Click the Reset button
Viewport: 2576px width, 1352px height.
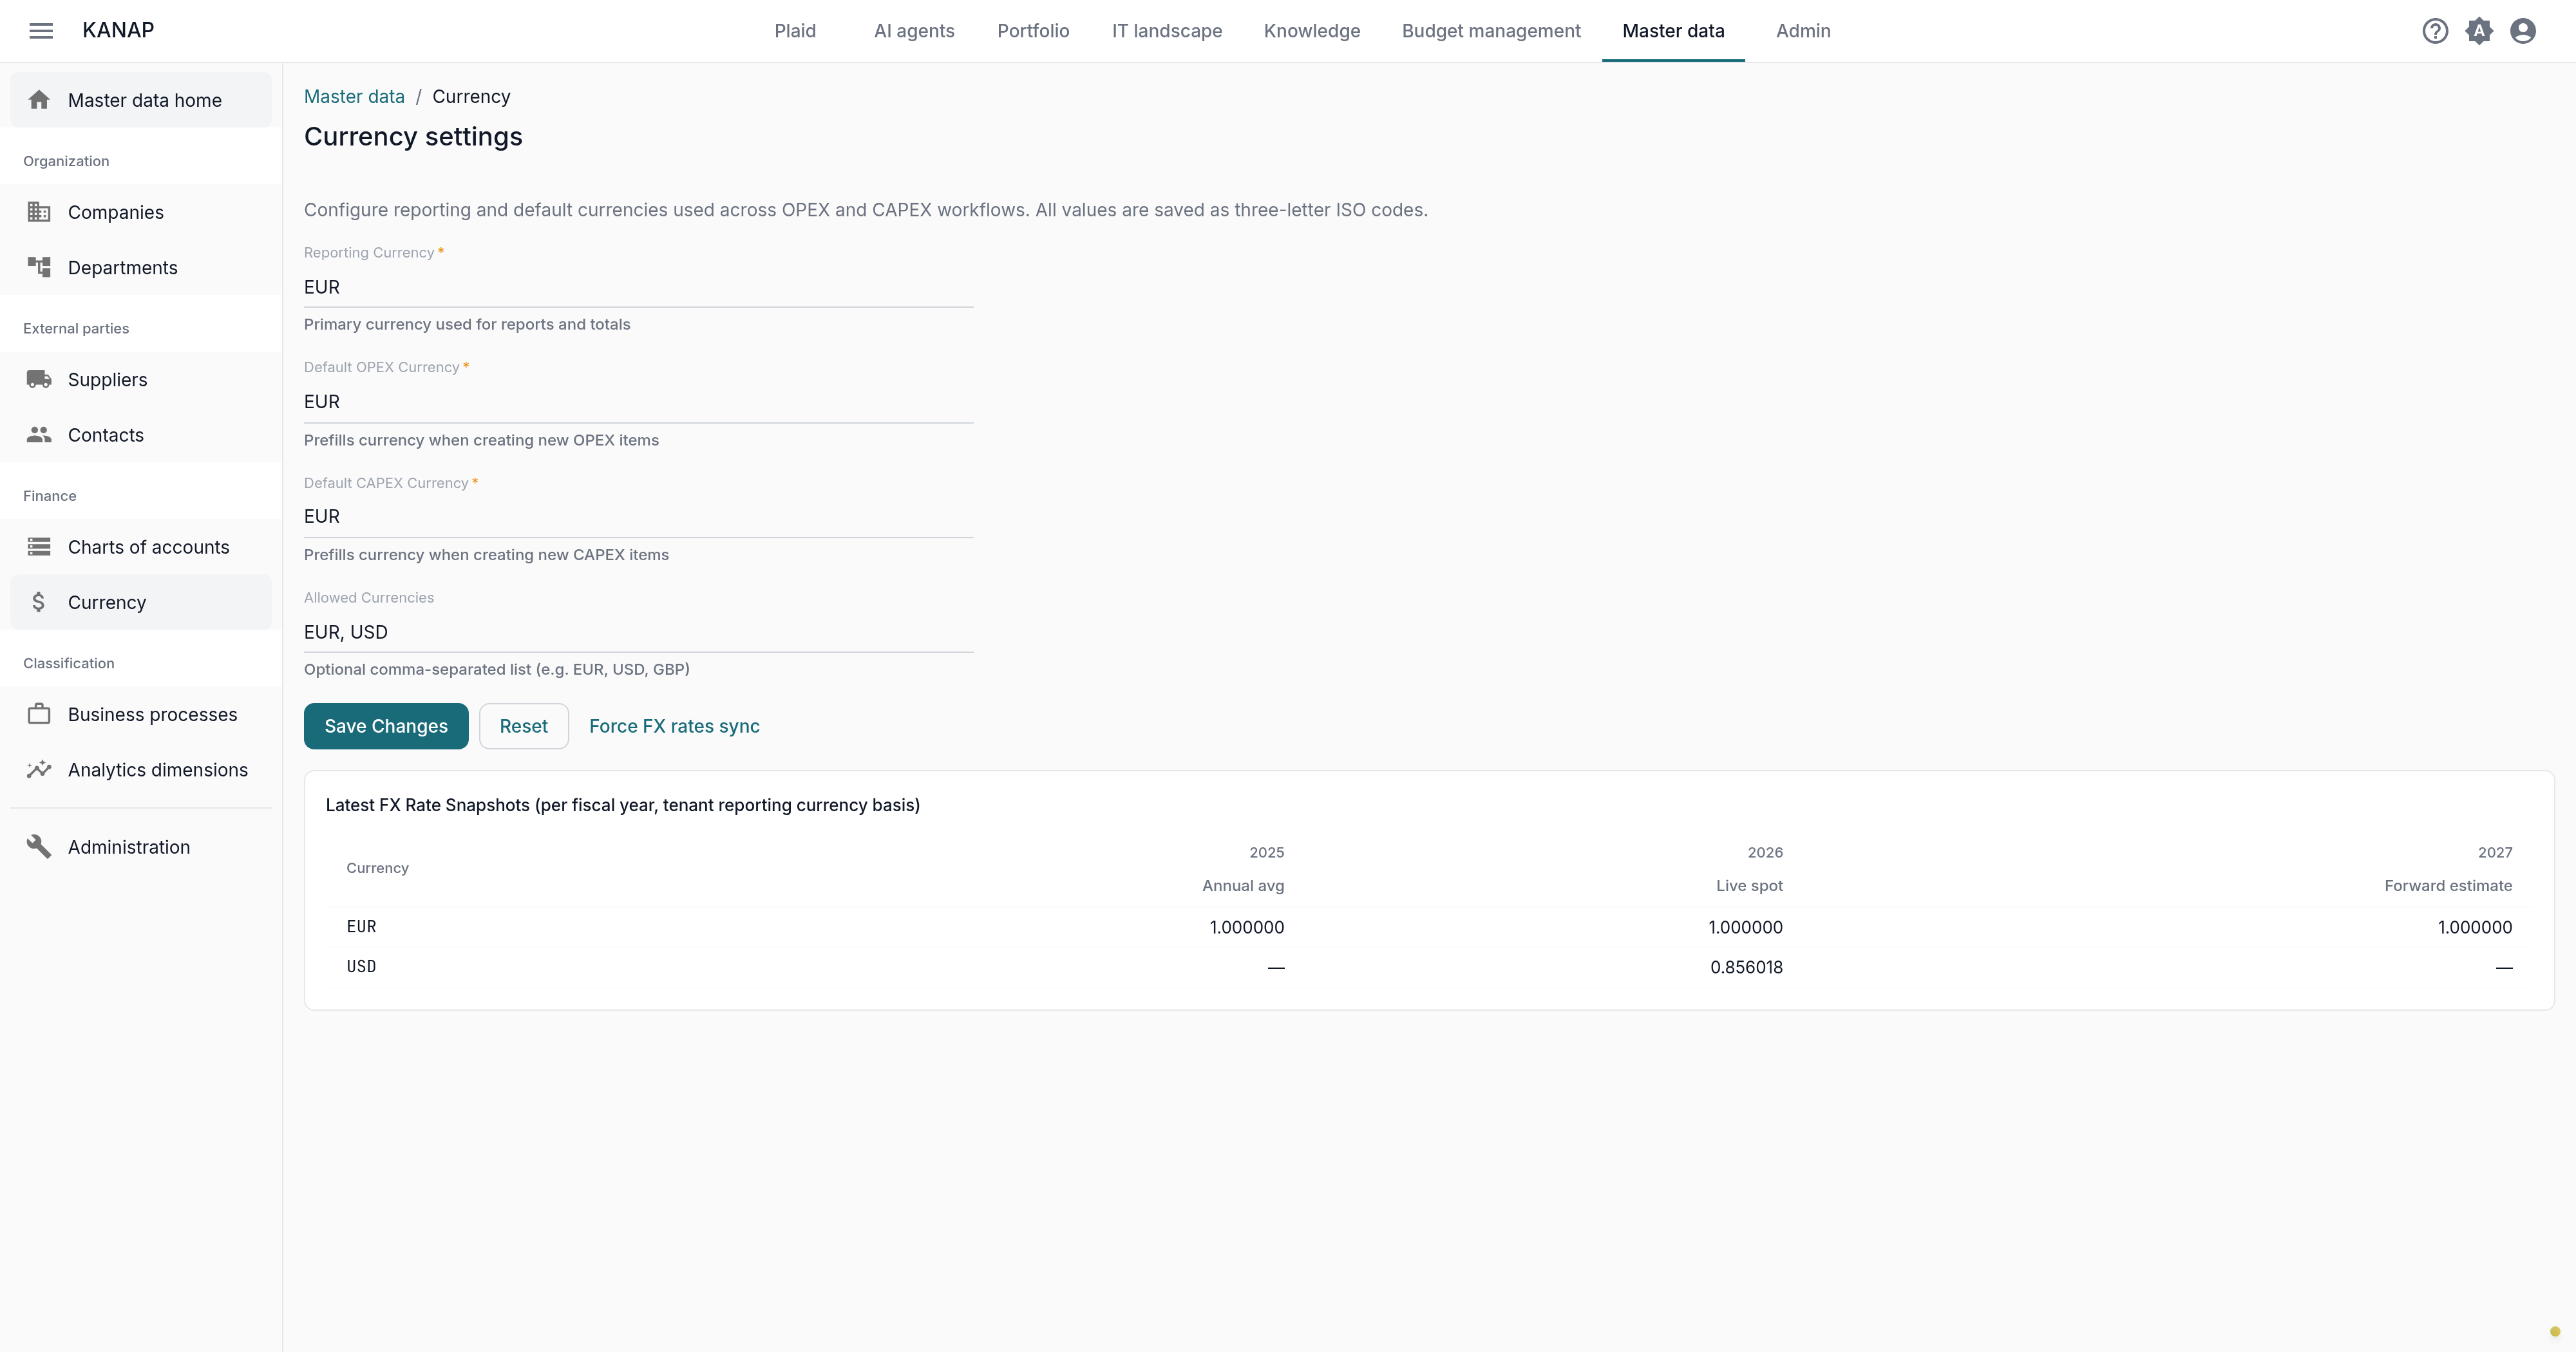524,726
